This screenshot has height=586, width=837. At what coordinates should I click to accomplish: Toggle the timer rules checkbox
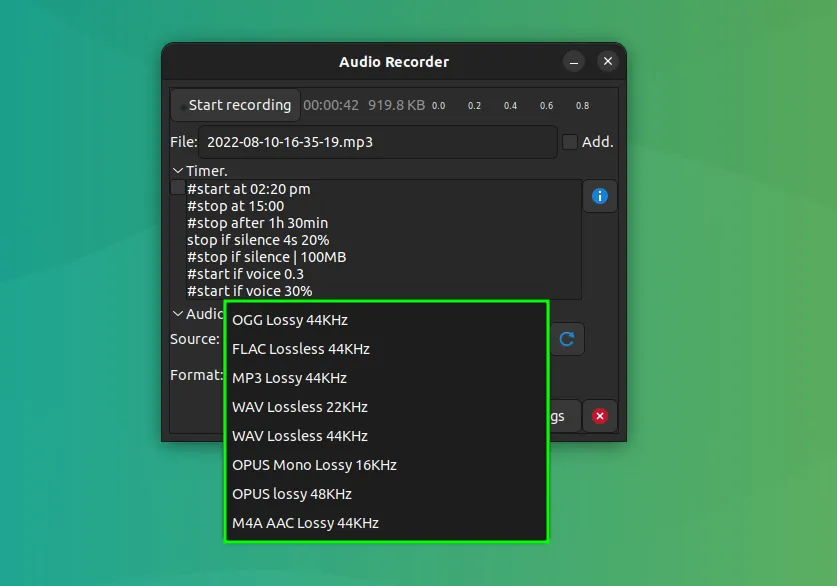(x=177, y=188)
